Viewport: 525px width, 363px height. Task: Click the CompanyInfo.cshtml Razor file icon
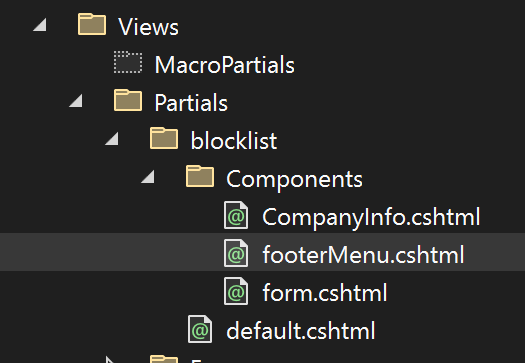point(236,215)
